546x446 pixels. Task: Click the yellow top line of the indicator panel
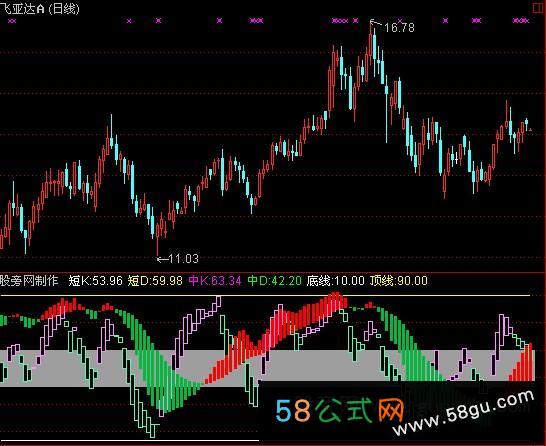[265, 296]
